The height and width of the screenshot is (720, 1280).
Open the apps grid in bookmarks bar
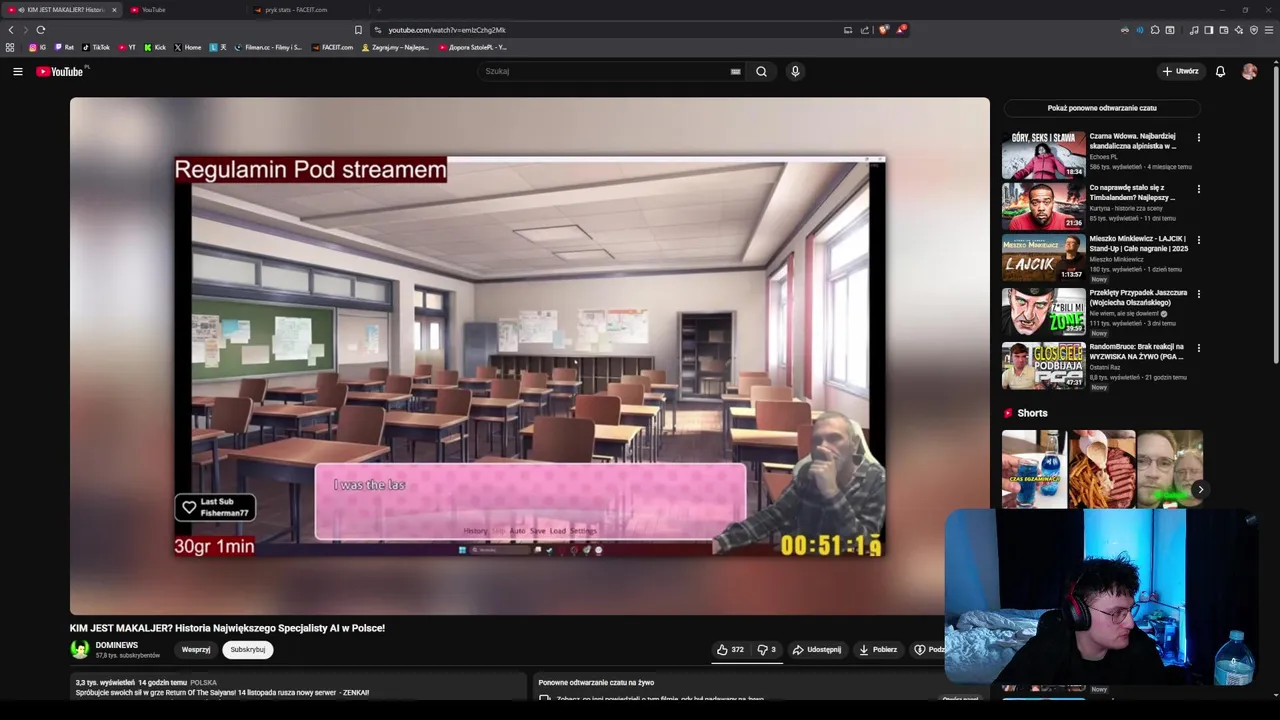10,47
